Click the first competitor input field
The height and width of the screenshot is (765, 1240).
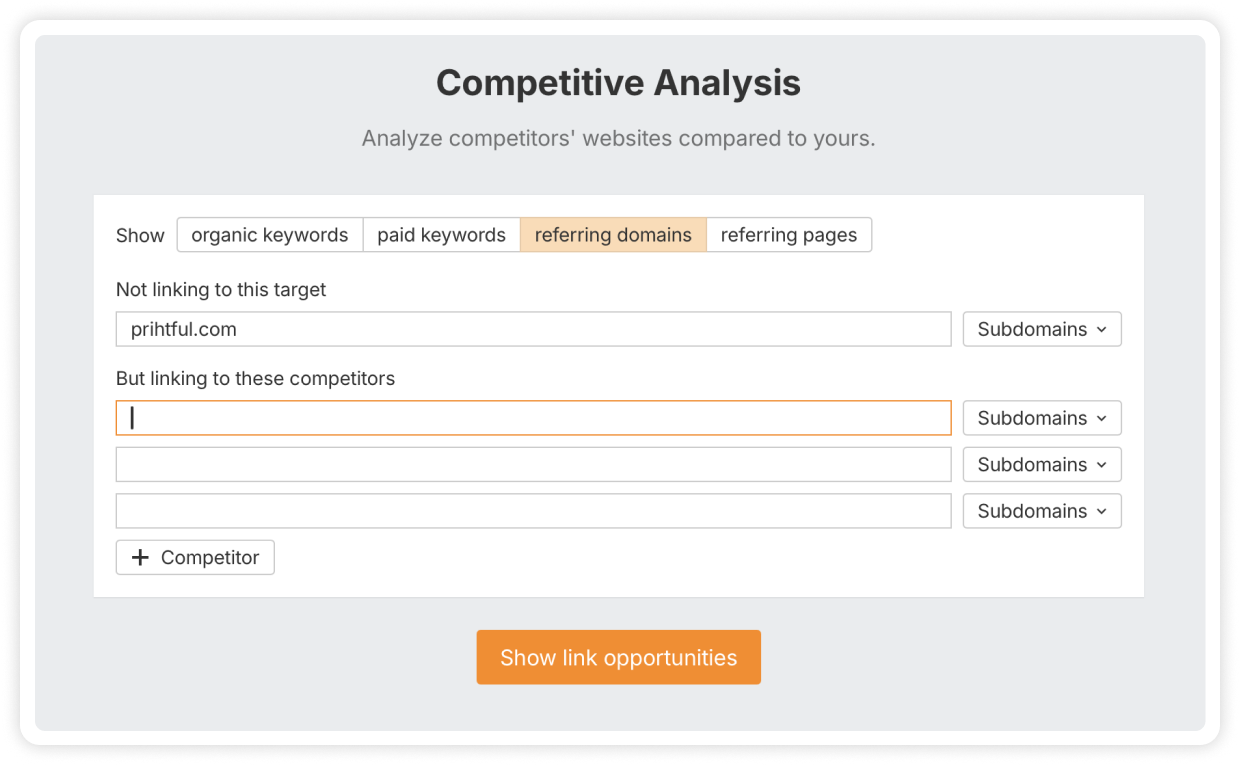tap(533, 418)
